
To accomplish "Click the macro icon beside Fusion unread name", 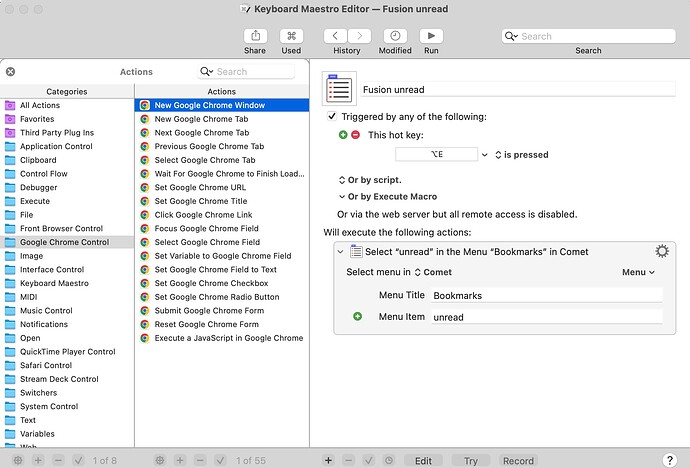I will (x=339, y=89).
